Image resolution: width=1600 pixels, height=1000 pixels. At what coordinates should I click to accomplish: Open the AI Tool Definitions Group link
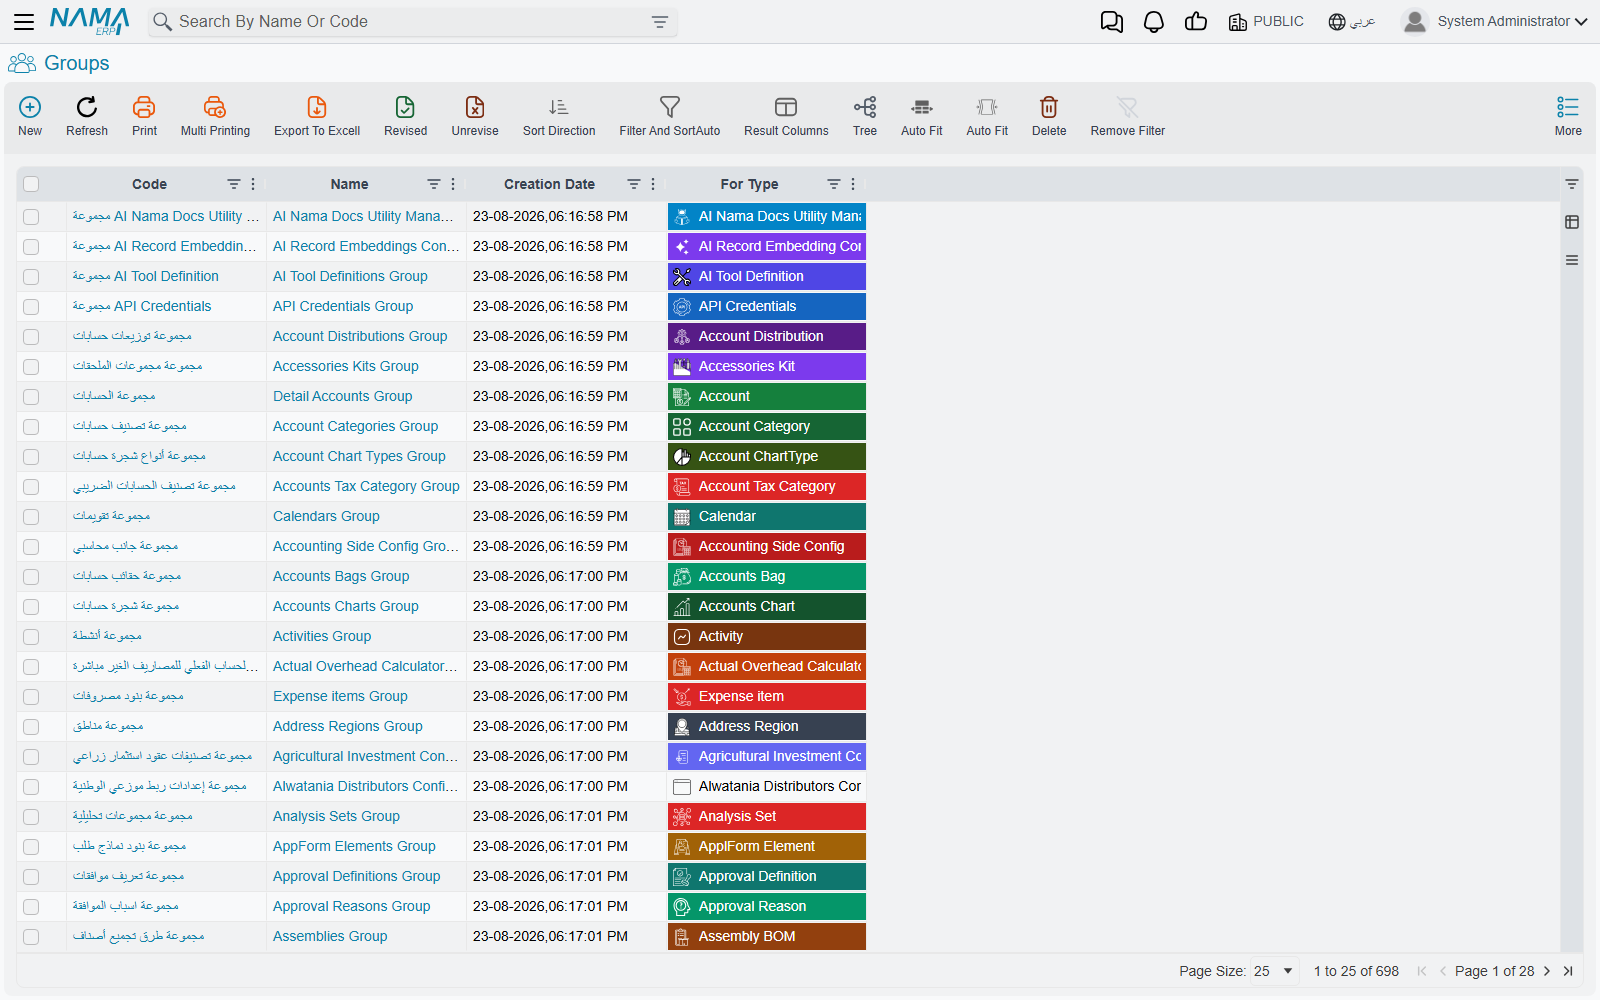tap(350, 276)
